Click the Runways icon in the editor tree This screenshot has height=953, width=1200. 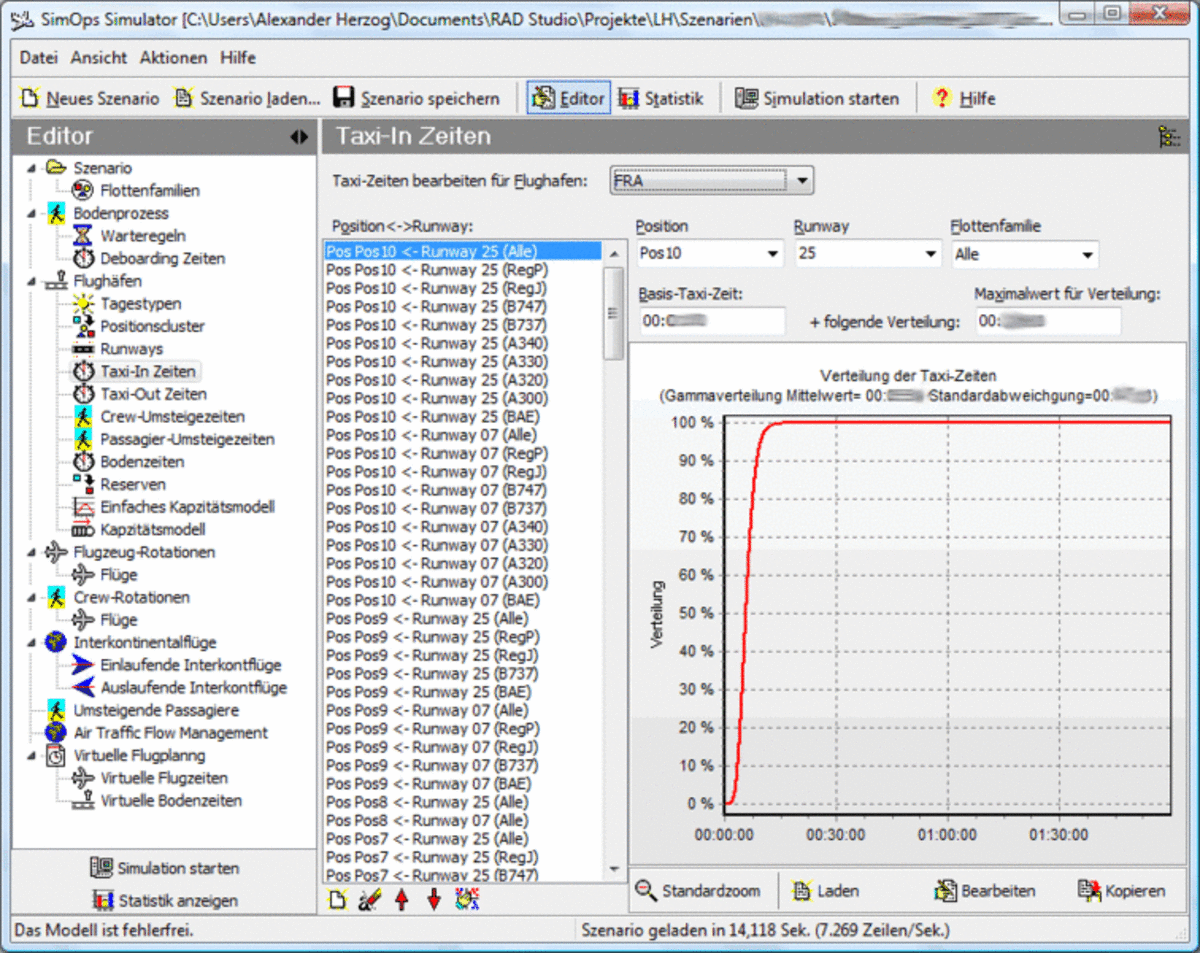84,349
